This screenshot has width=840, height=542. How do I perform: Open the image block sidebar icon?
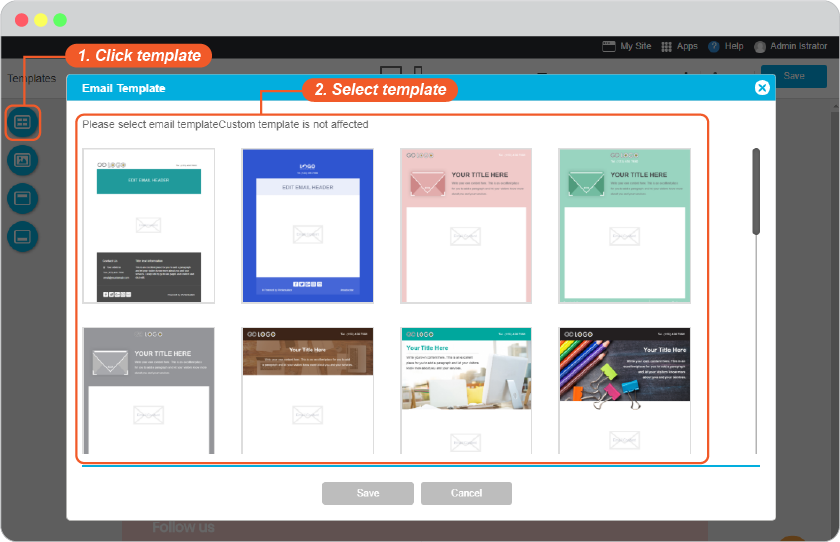pyautogui.click(x=22, y=160)
